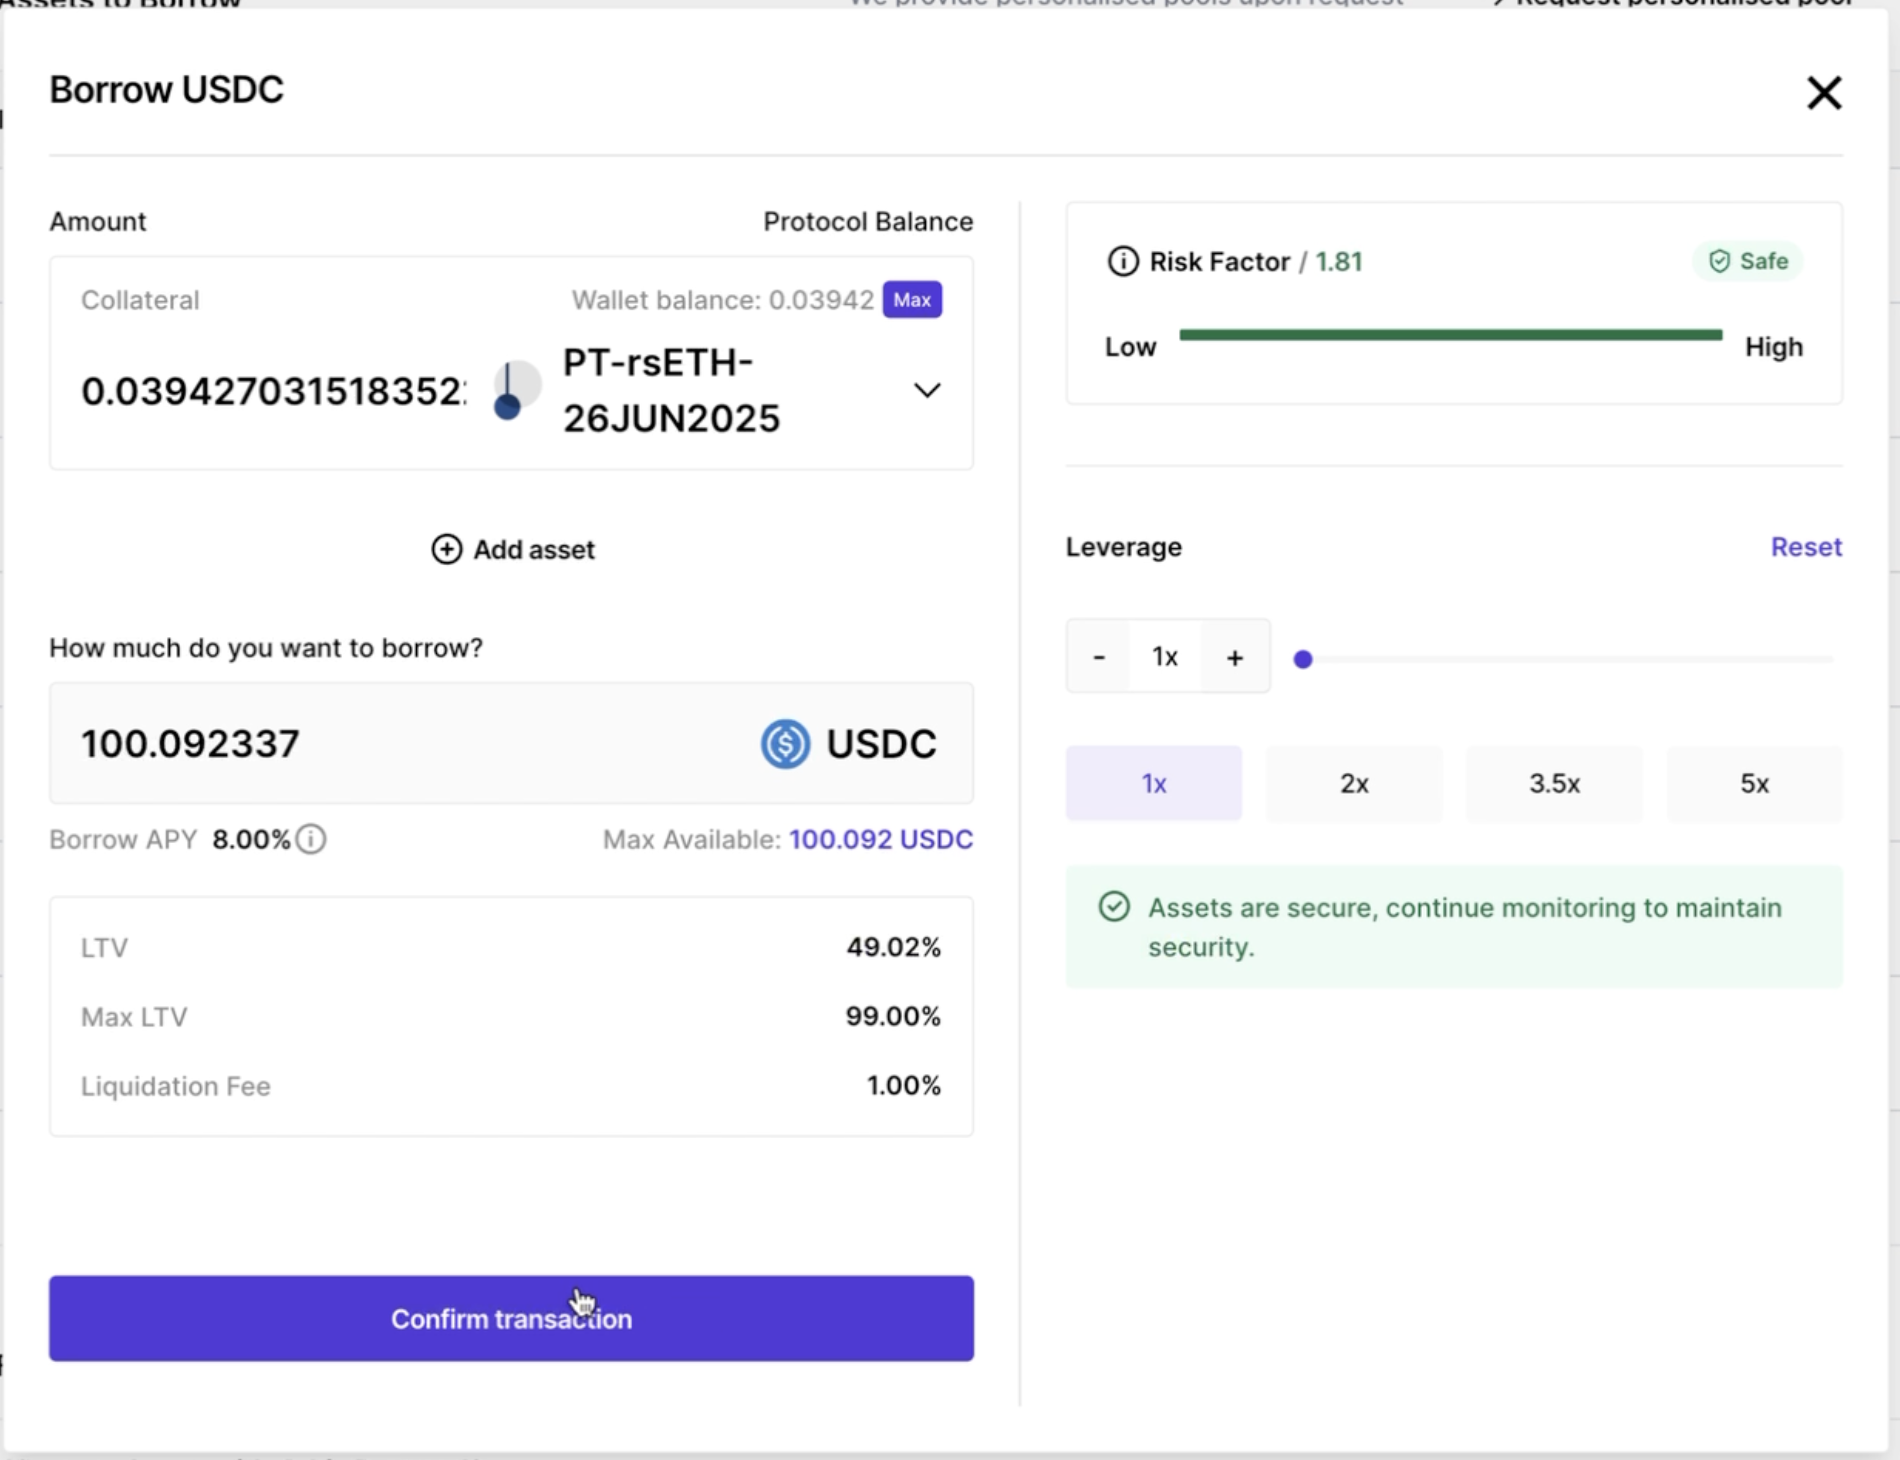Increase leverage with the plus button

(x=1235, y=657)
